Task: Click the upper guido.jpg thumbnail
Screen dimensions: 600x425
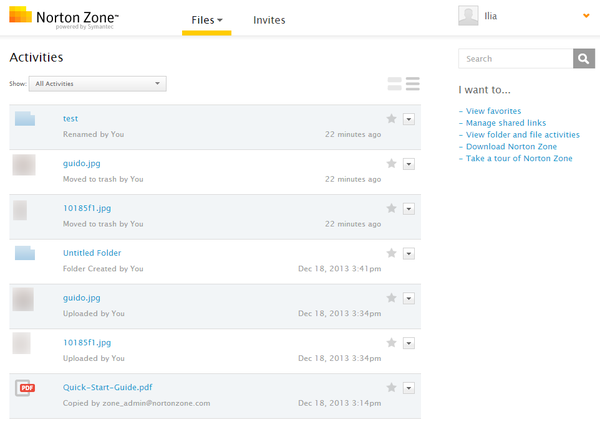Action: (25, 165)
